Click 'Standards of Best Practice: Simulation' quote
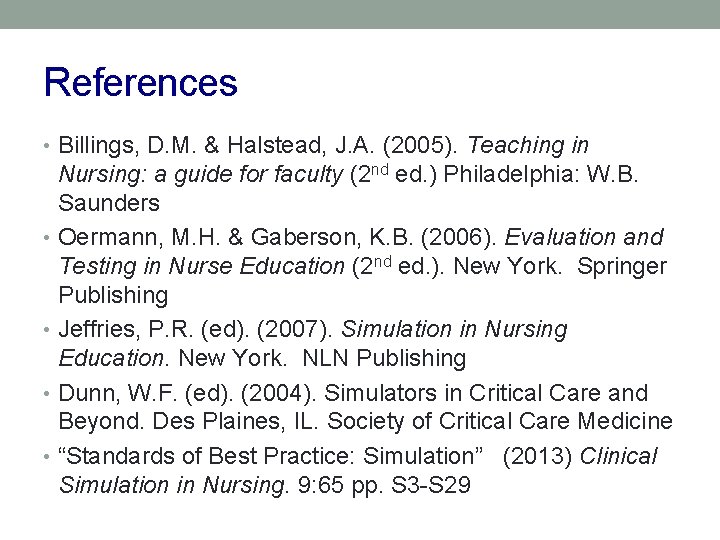 click(x=270, y=457)
